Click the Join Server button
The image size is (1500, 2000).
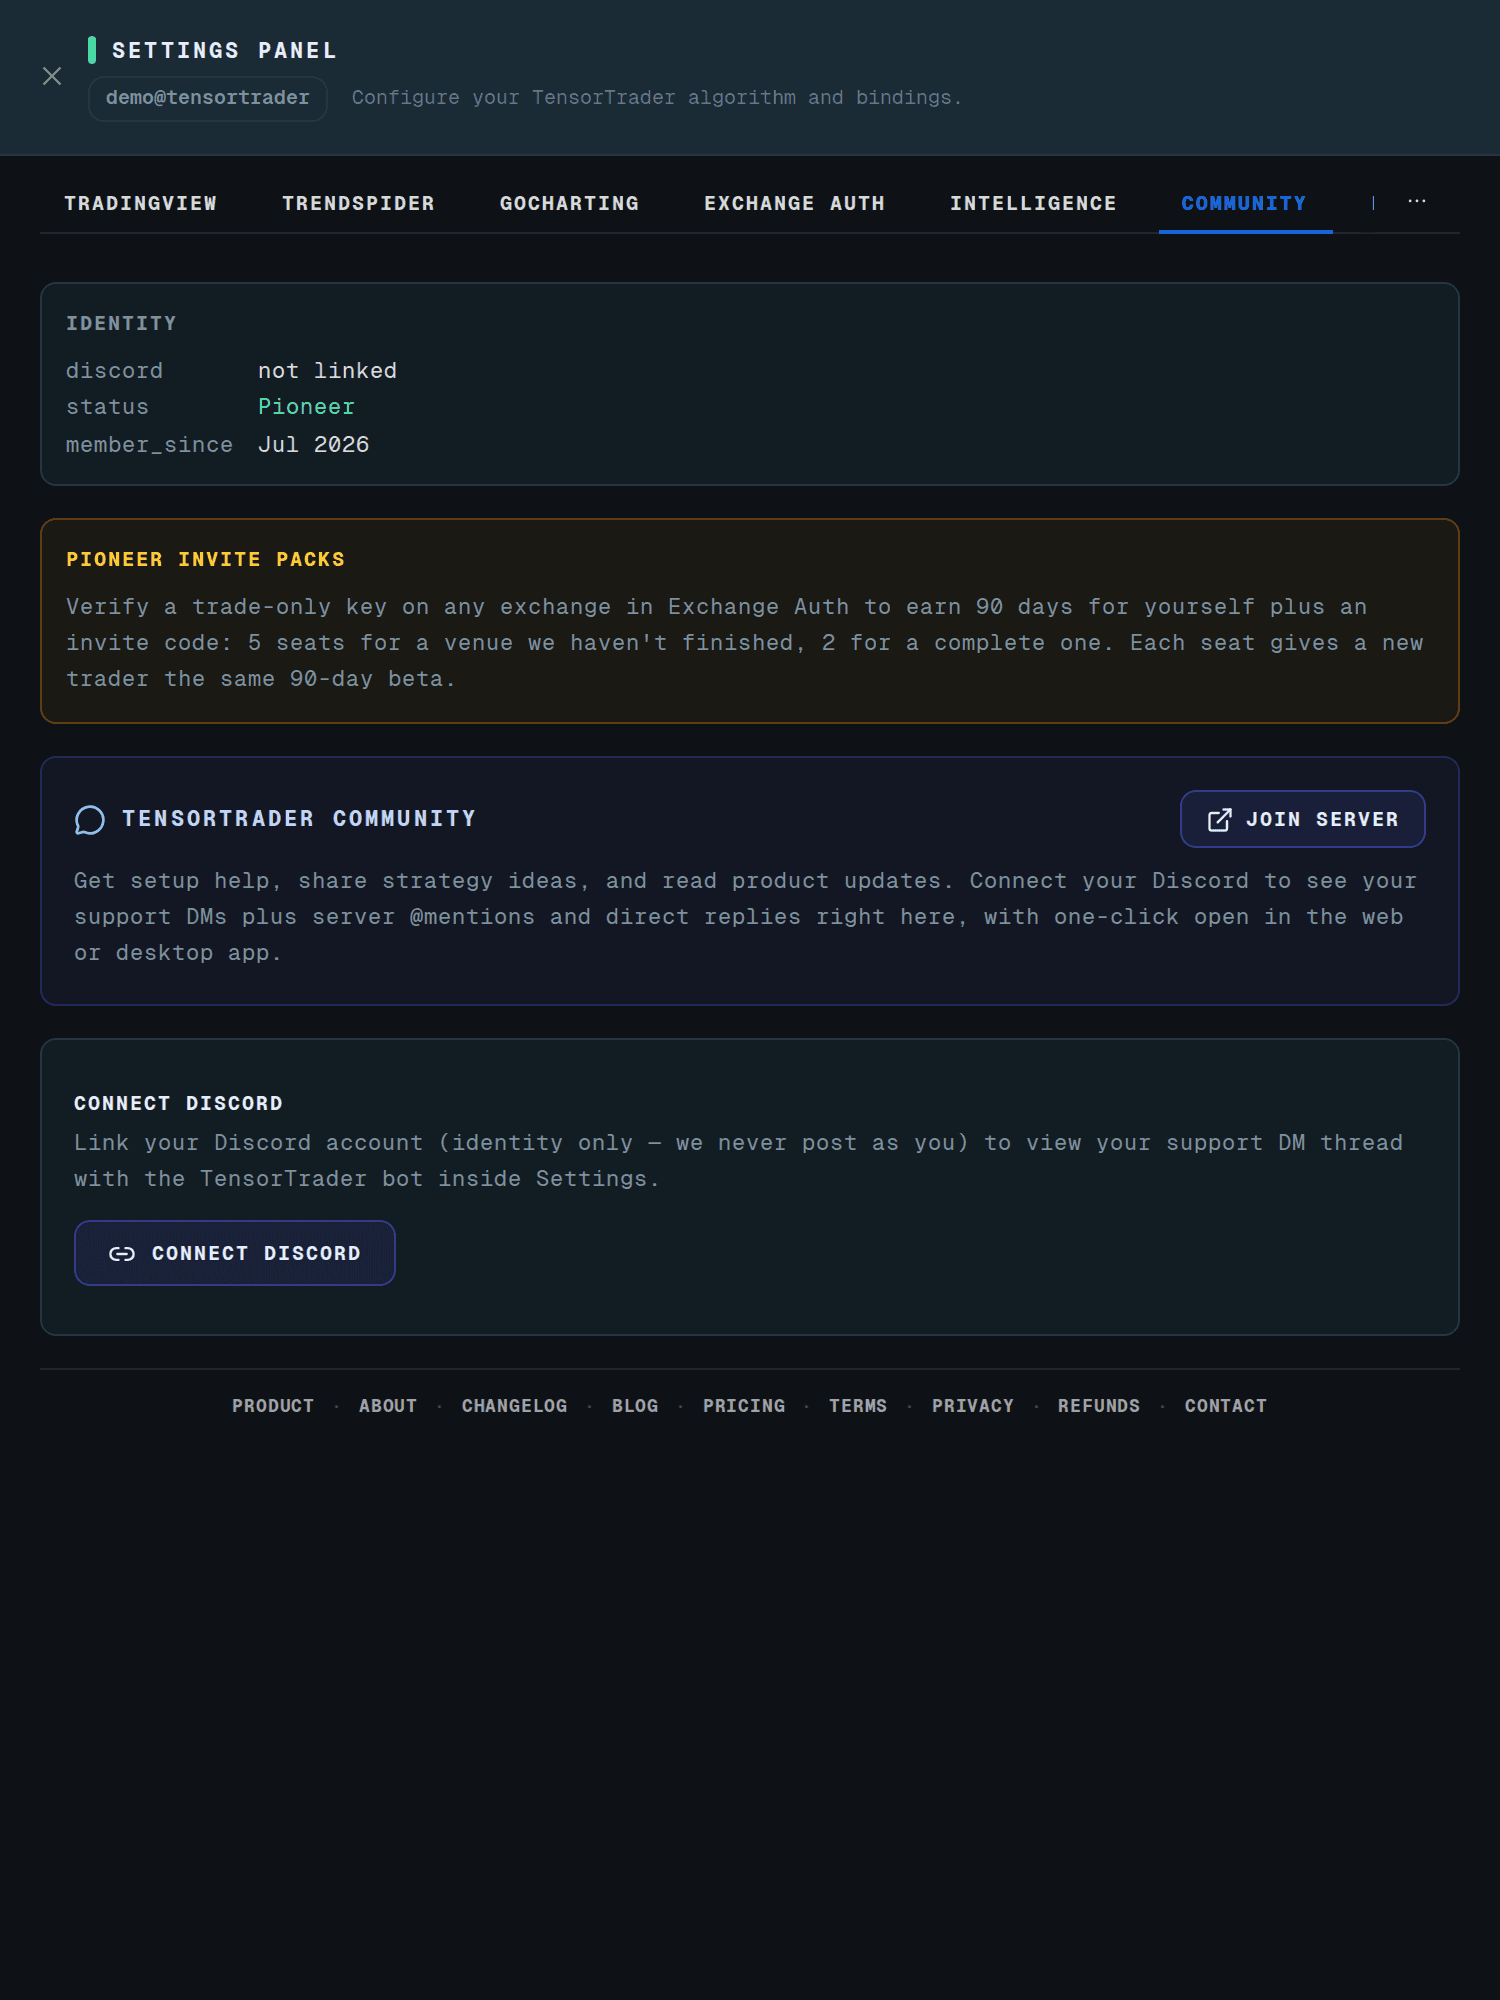[1303, 819]
